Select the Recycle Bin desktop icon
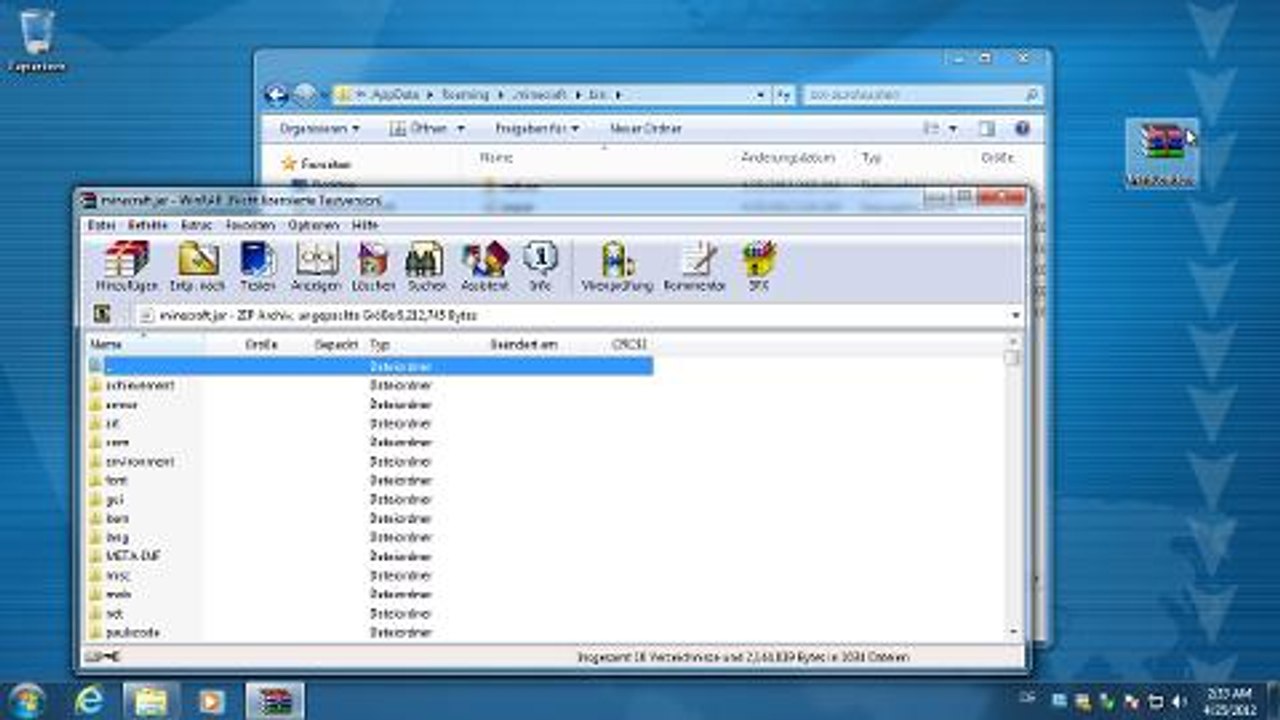Screen dimensions: 1280x720 coord(37,40)
